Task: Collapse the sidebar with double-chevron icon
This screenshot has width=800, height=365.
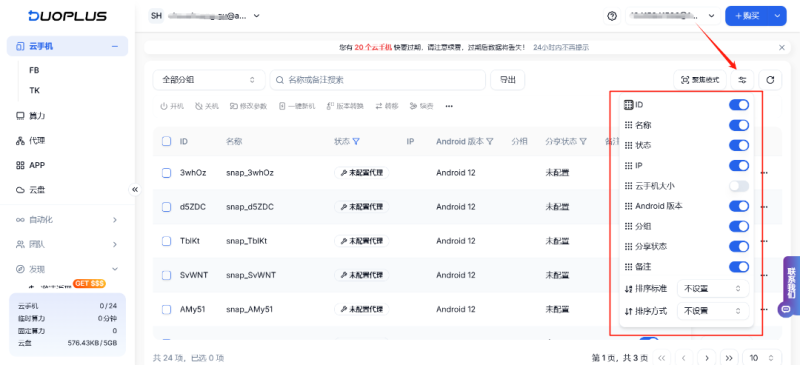Action: pos(135,189)
